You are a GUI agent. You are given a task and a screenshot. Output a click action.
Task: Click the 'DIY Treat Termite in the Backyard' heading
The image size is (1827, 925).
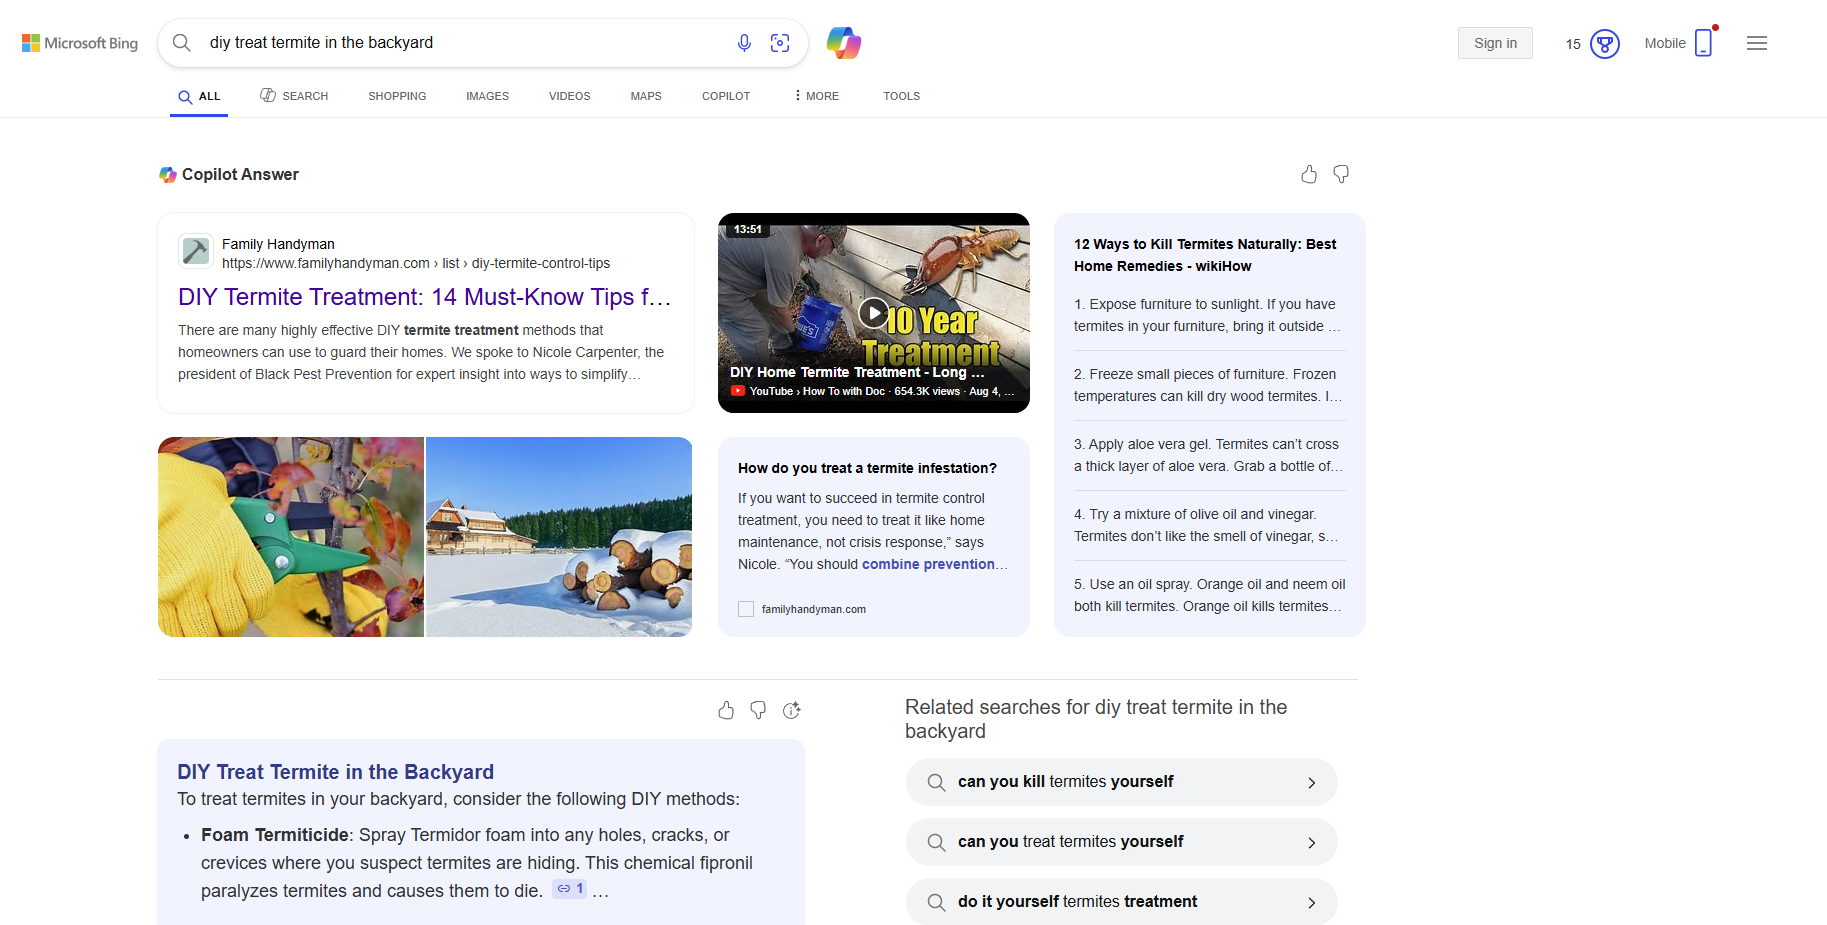point(335,772)
